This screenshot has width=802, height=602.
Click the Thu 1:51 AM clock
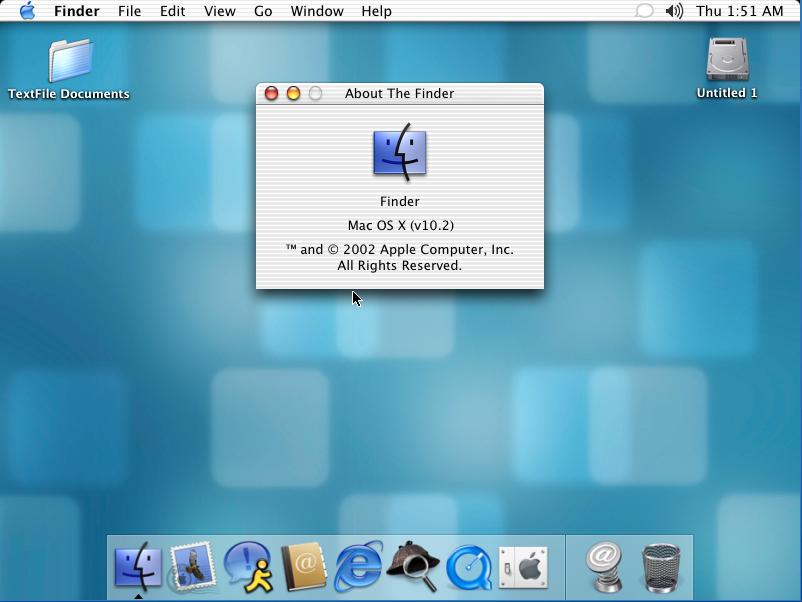[x=740, y=11]
